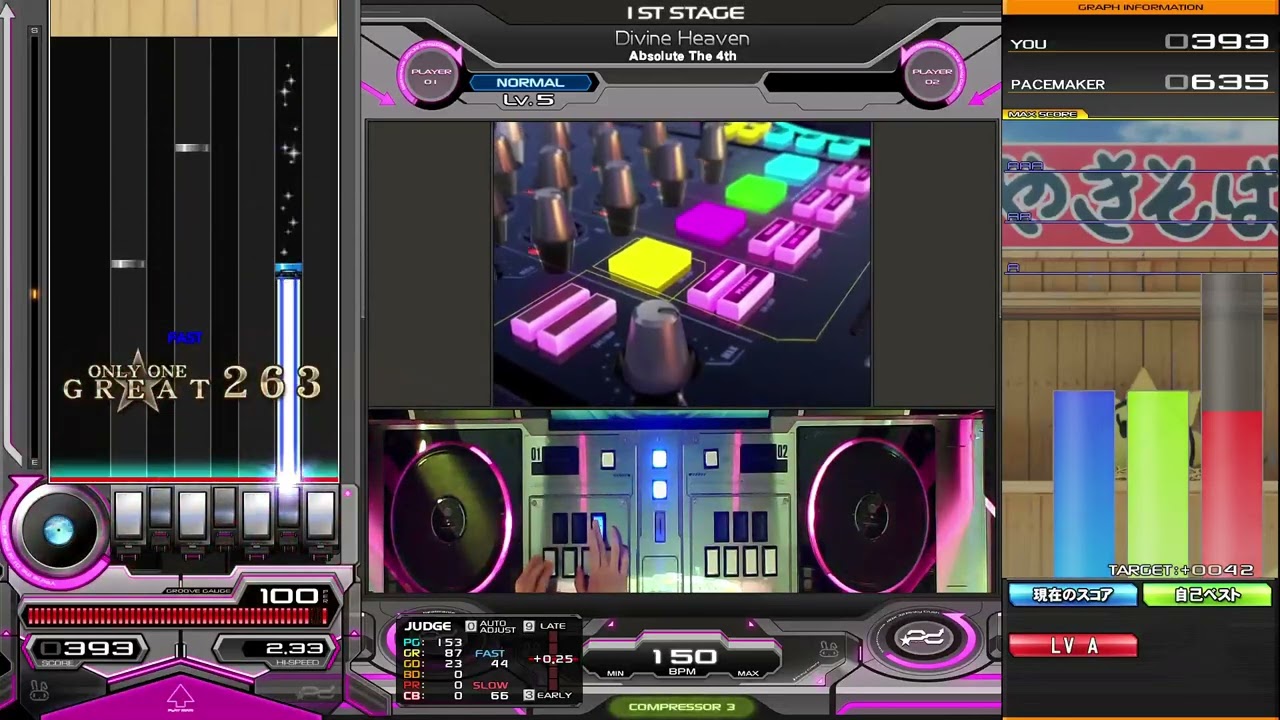
Task: Click the MIN label beside BPM
Action: click(x=615, y=673)
